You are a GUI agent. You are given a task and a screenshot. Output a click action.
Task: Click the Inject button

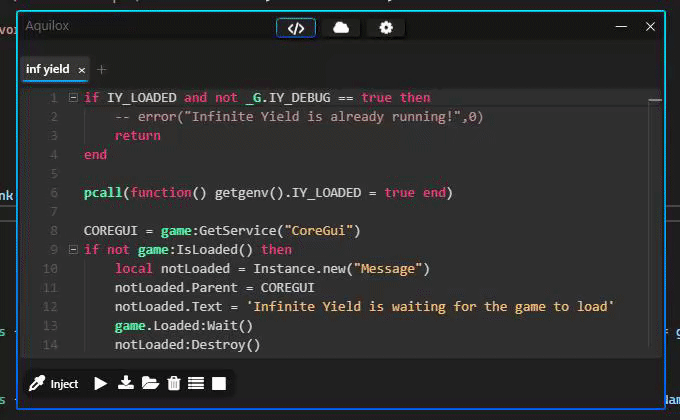pos(54,384)
